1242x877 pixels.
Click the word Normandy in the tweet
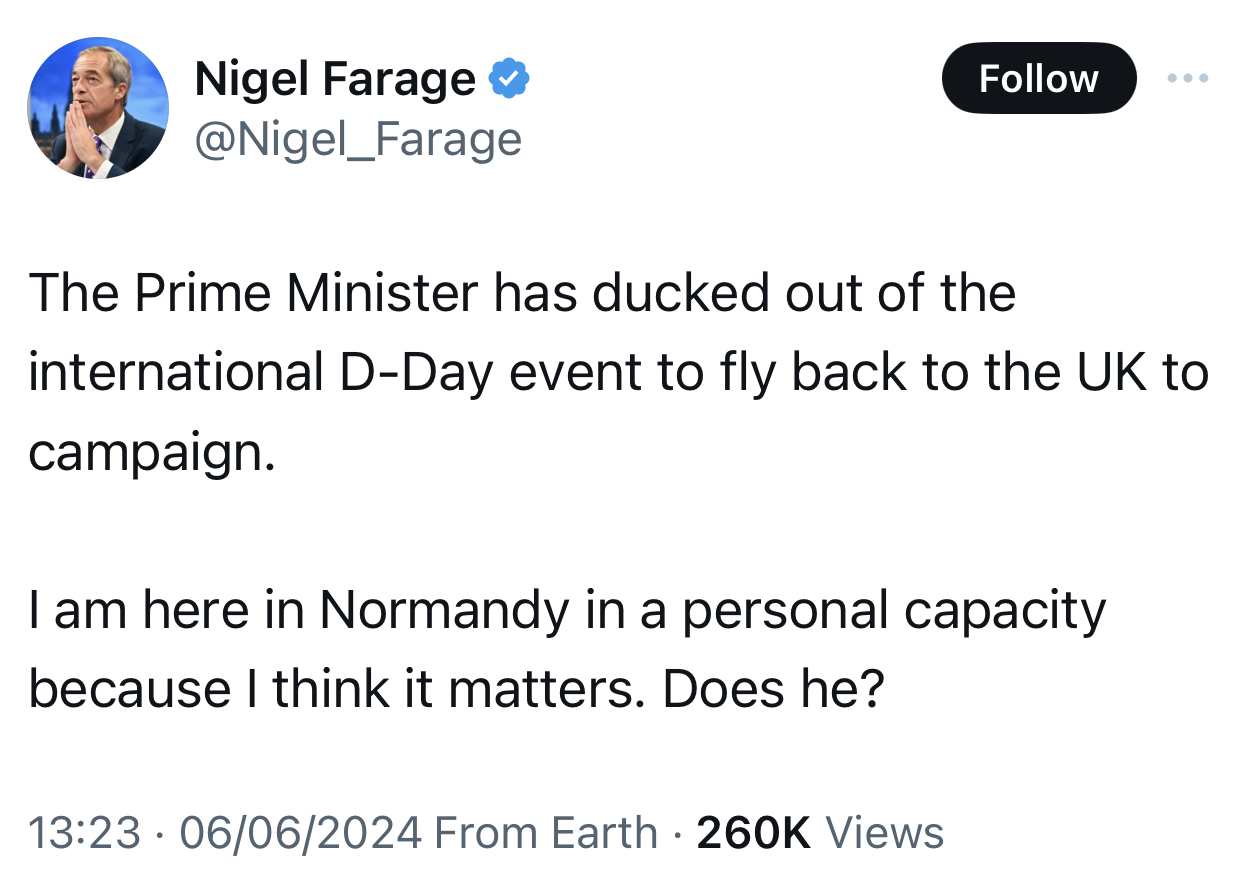pos(443,611)
